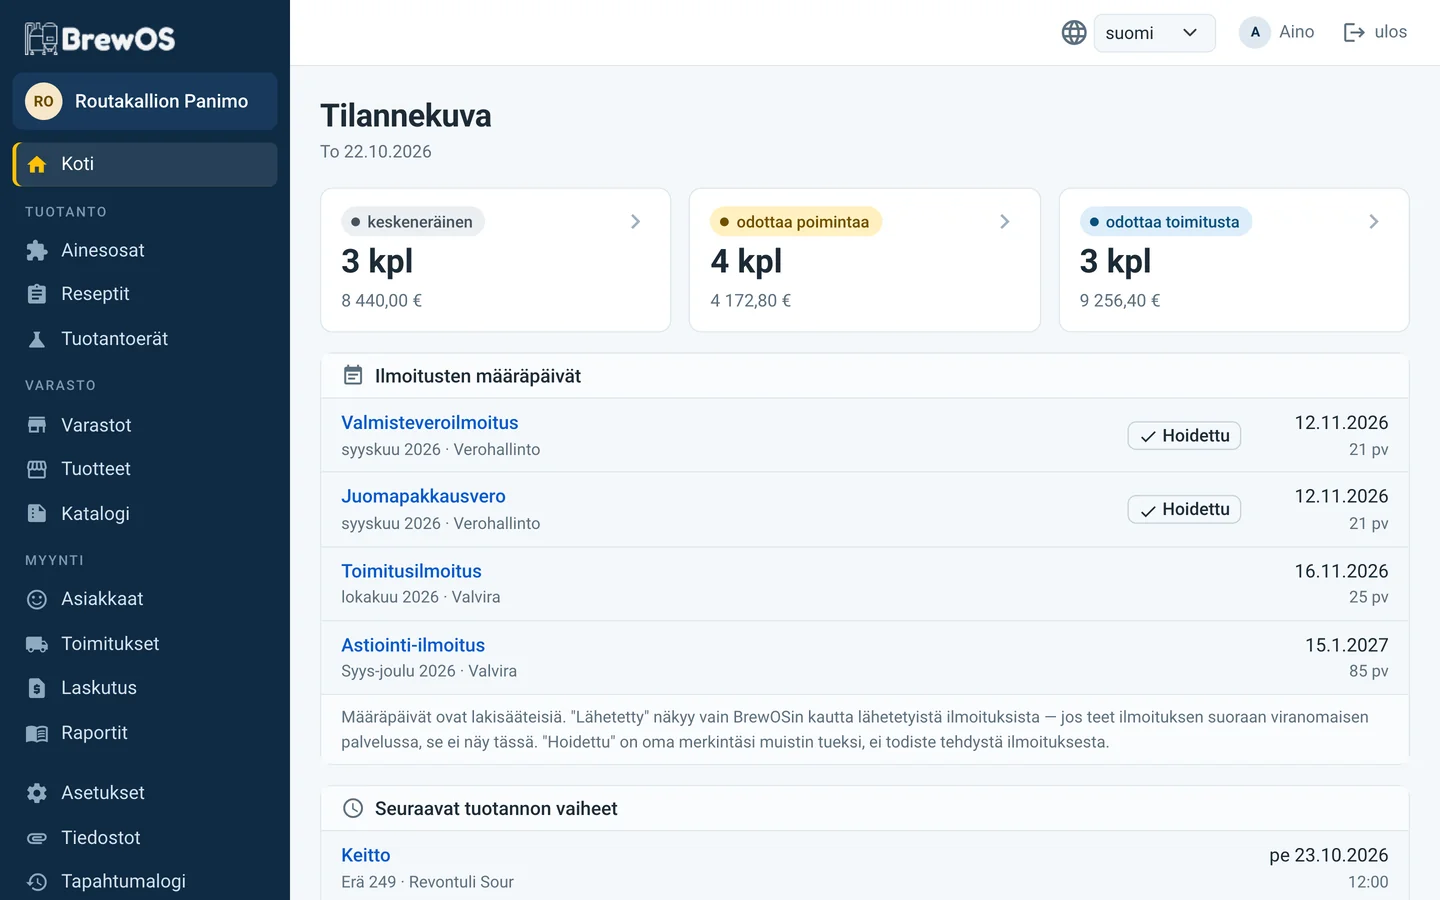Click the 8 440,00 € amount

click(x=381, y=300)
